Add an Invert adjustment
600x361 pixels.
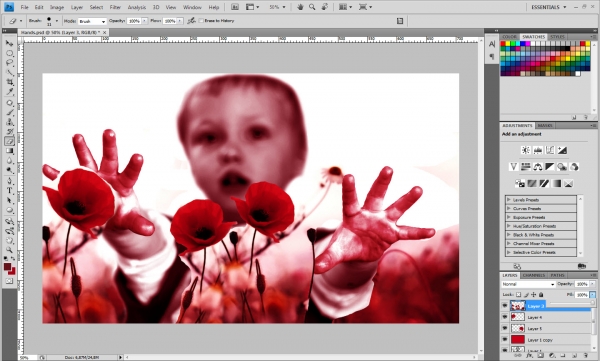[520, 183]
